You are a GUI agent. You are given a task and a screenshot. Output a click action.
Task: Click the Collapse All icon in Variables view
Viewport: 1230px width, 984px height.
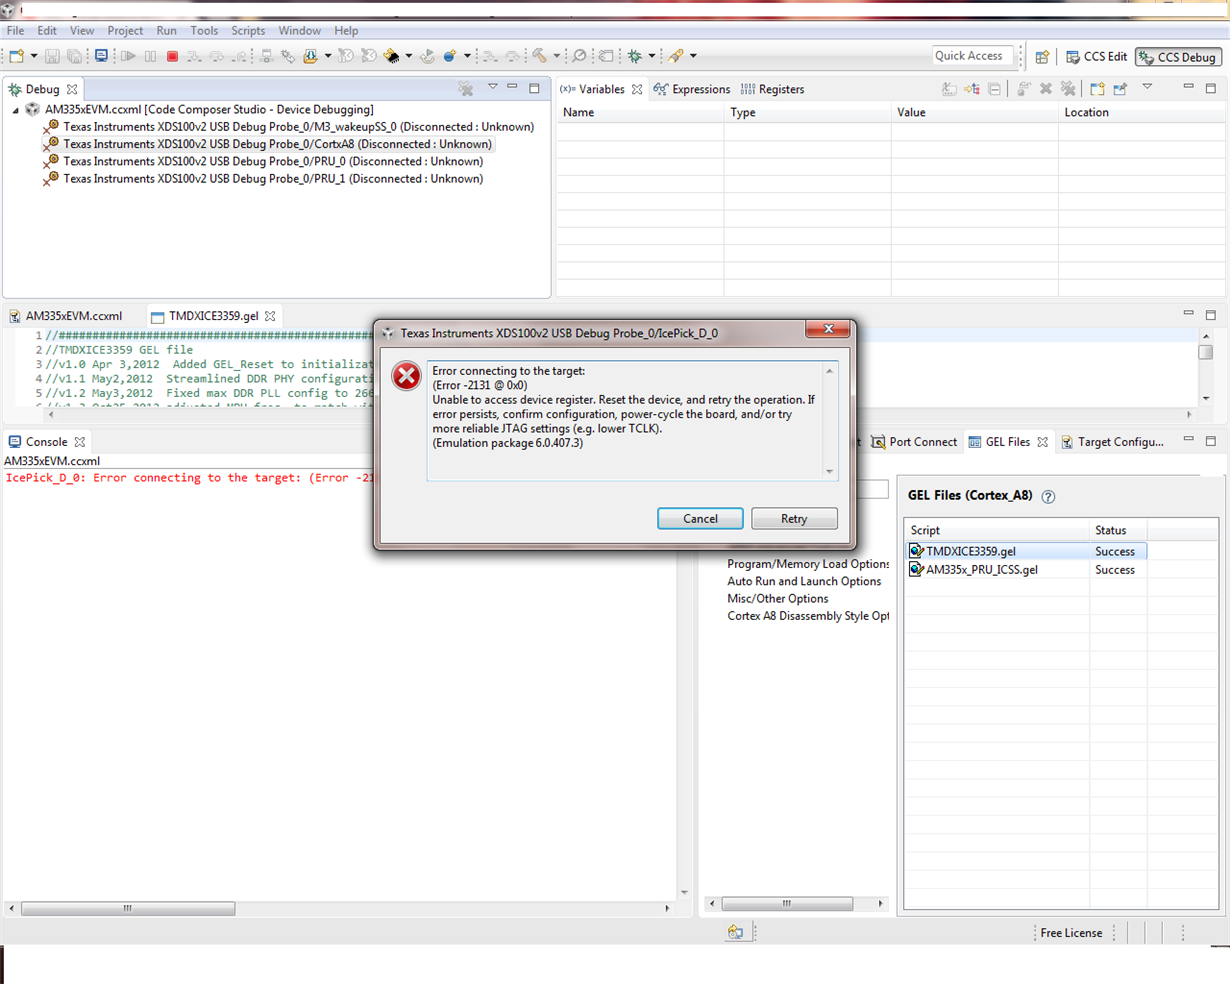(994, 89)
